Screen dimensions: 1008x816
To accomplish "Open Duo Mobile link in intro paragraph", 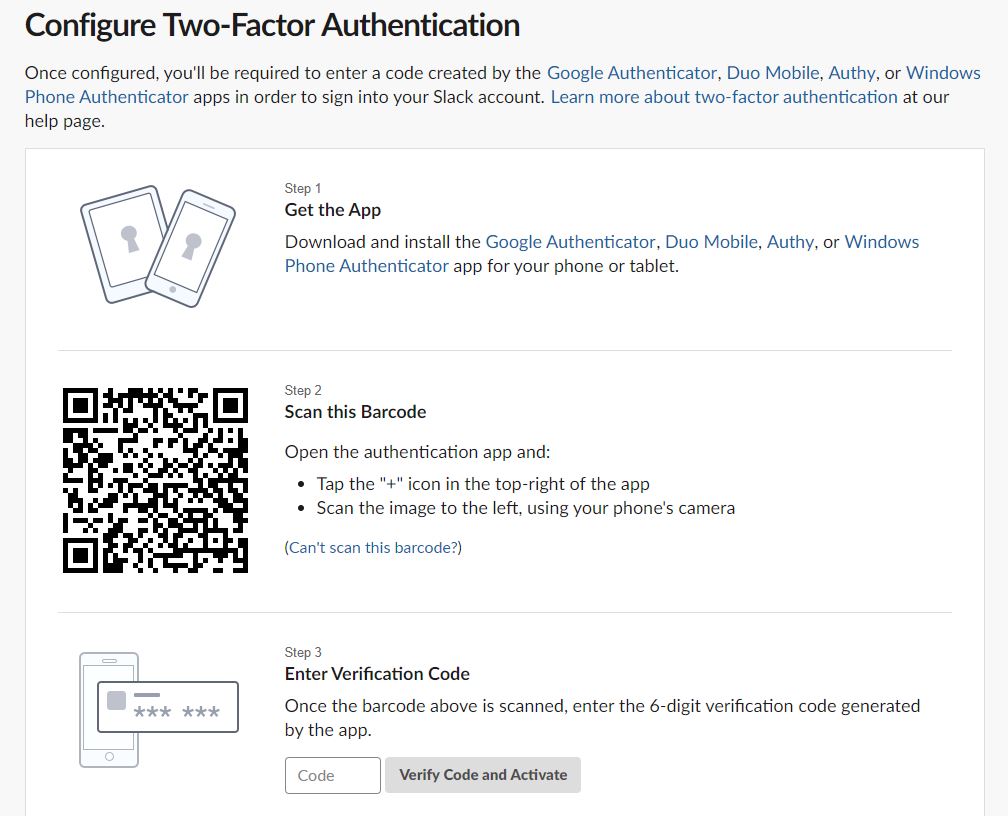I will (x=773, y=73).
